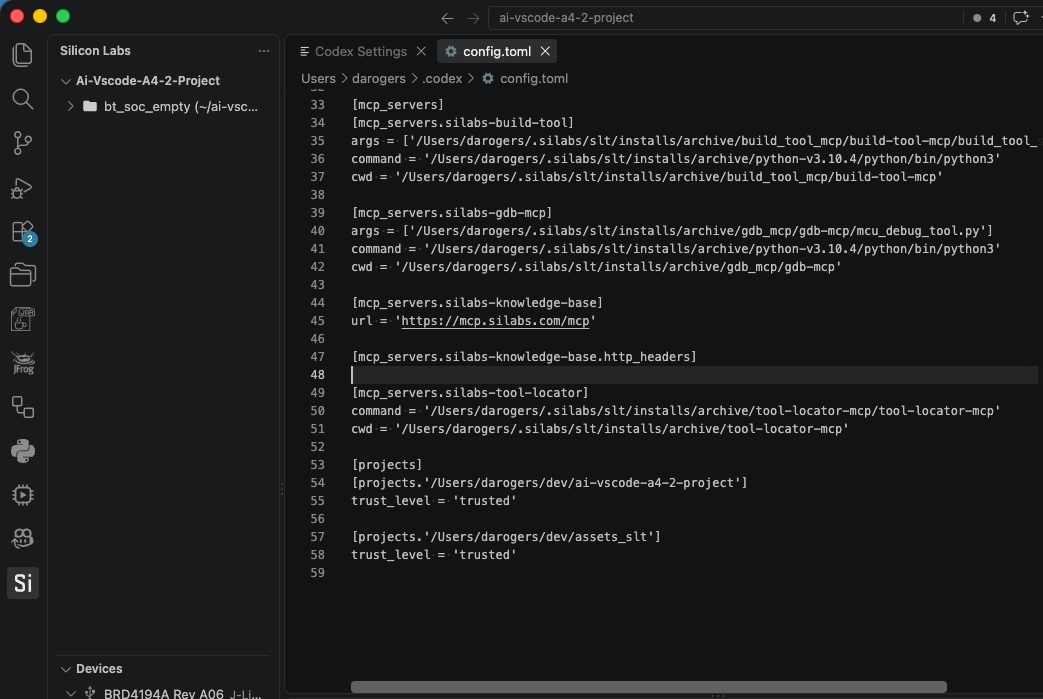Viewport: 1043px width, 699px height.
Task: Open the Silicon Labs Si view
Action: (23, 583)
